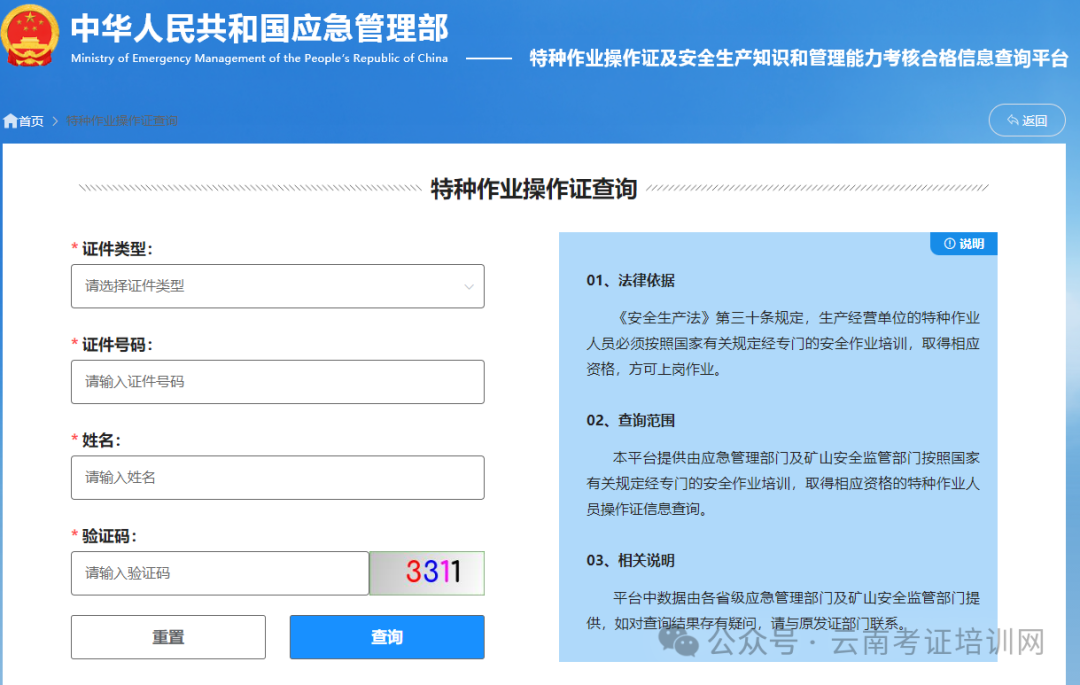Click the Ministry of Emergency Management English subtitle
The image size is (1080, 685).
pyautogui.click(x=259, y=59)
